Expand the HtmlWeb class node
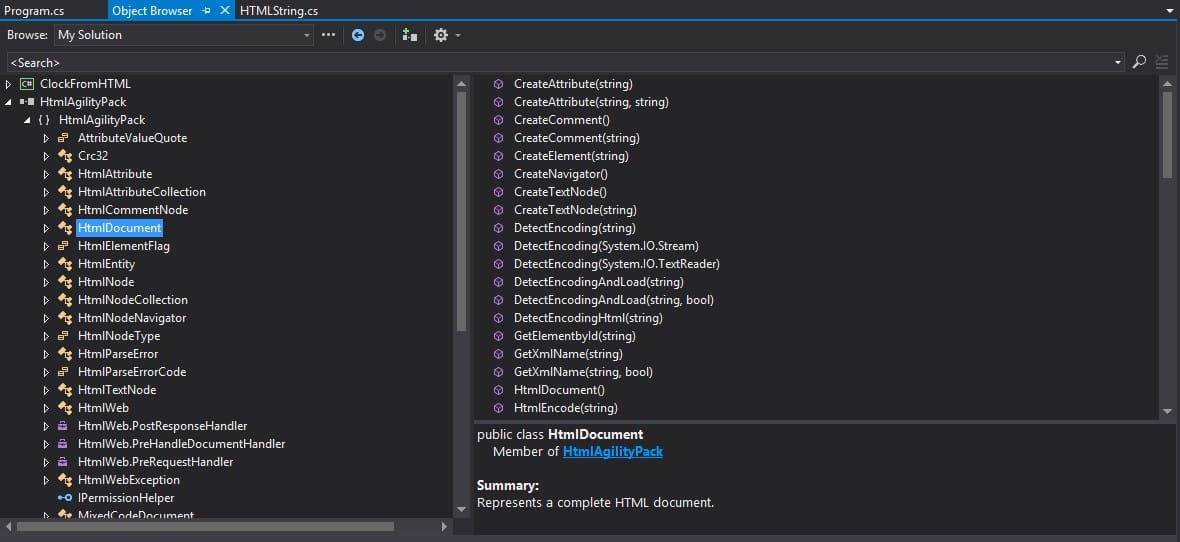The height and width of the screenshot is (542, 1180). [x=46, y=407]
